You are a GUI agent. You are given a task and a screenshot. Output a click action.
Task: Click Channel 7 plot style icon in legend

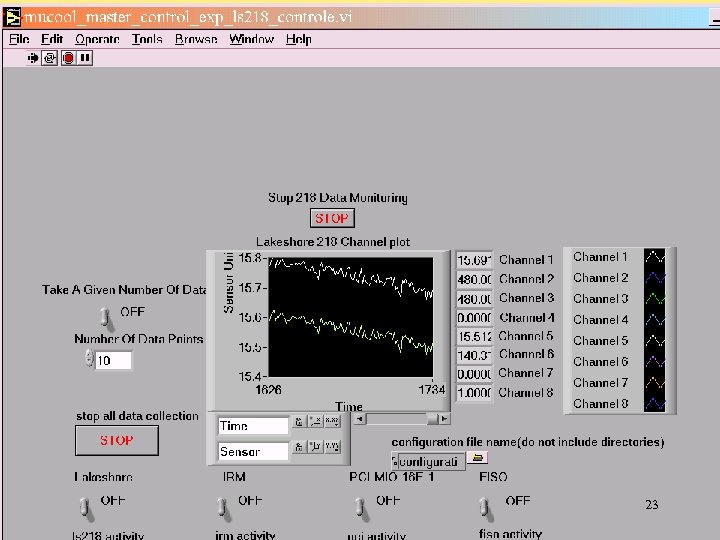coord(655,382)
